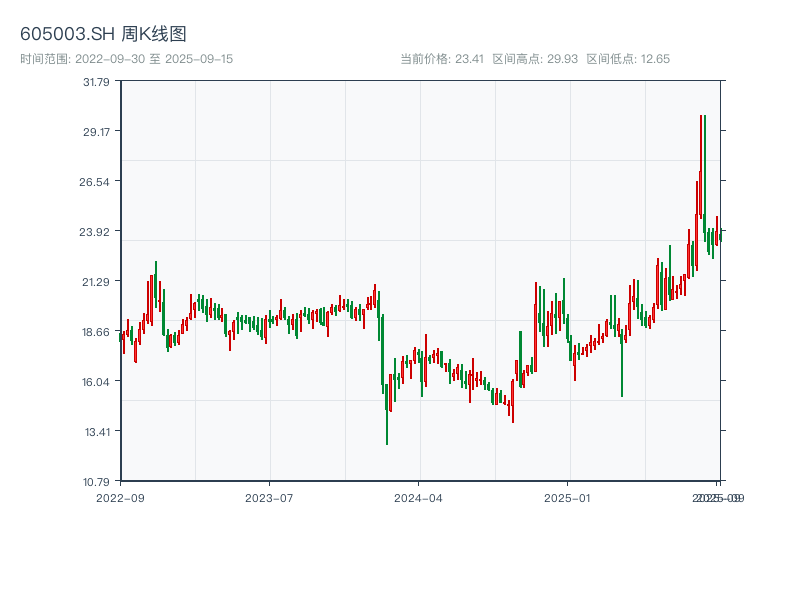Click the y-axis label 13.41
800x600 pixels.
[97, 432]
